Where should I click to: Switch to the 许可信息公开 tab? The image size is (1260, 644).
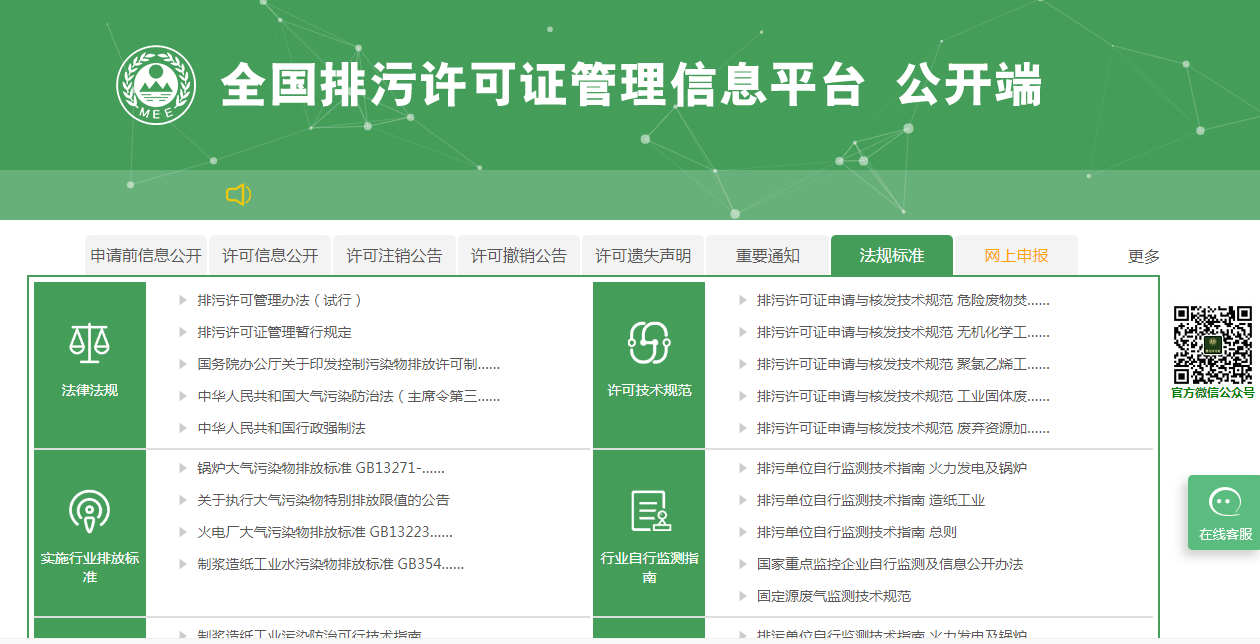[x=272, y=255]
